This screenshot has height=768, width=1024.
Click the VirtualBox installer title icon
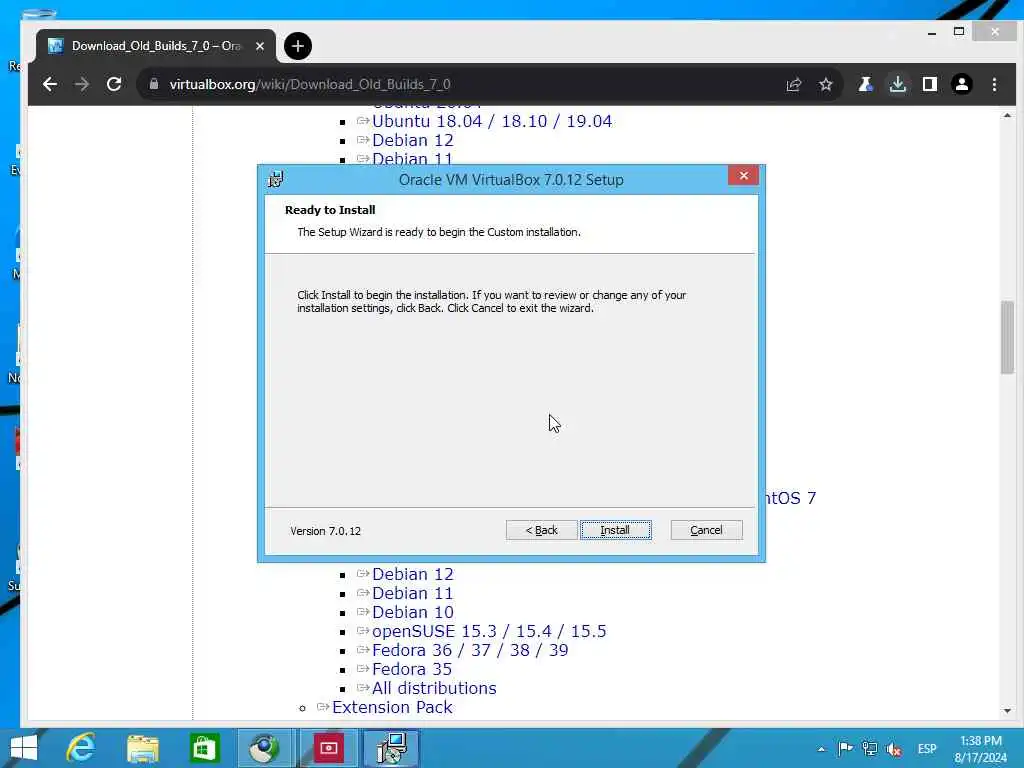(x=276, y=179)
